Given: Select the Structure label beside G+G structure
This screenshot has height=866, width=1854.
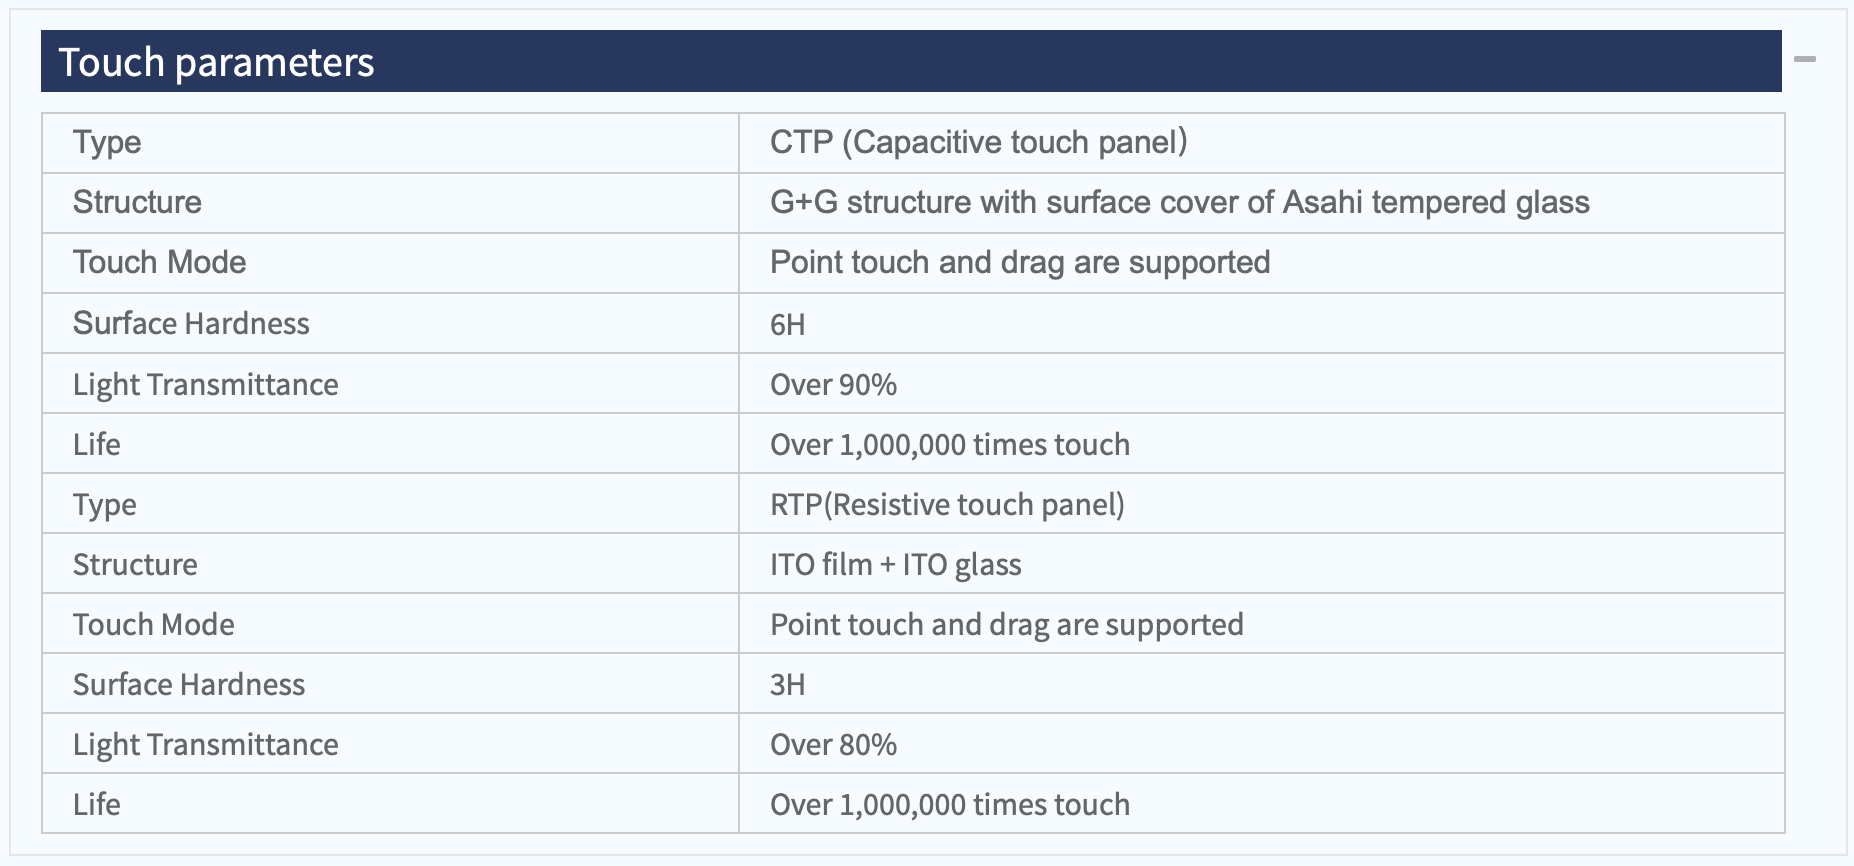Looking at the screenshot, I should (x=390, y=203).
